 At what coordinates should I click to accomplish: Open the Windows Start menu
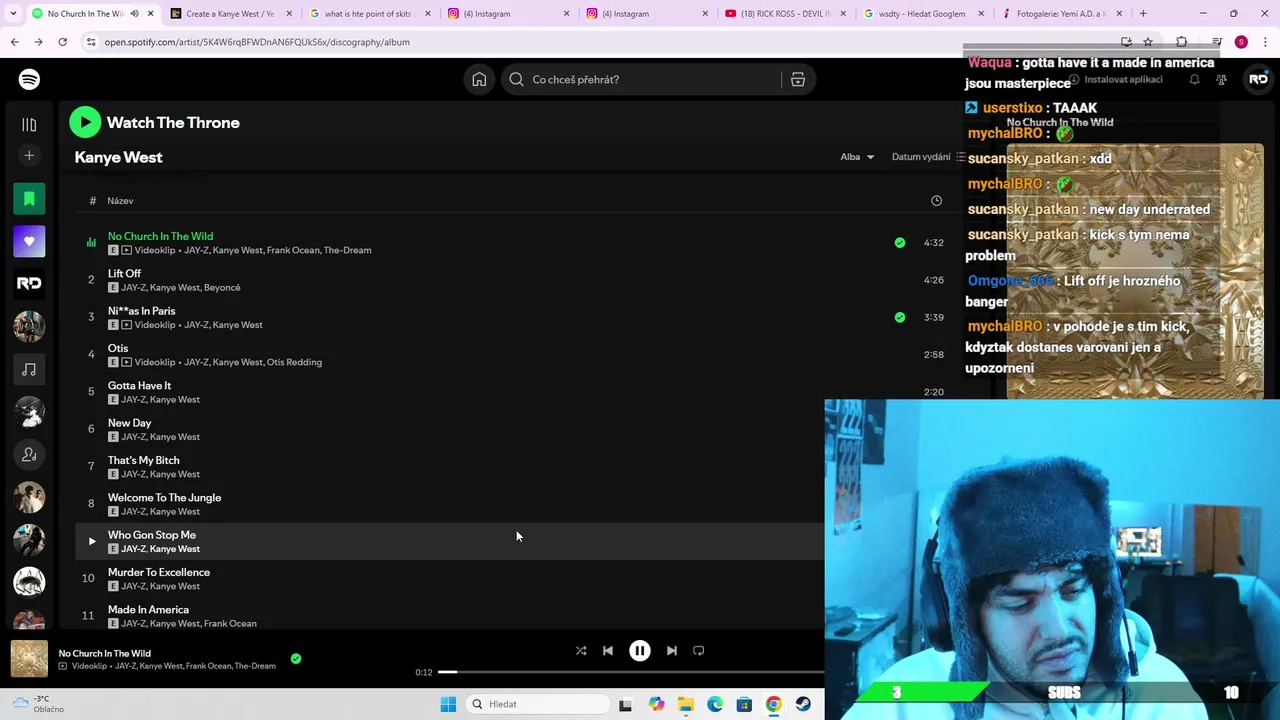pos(448,704)
